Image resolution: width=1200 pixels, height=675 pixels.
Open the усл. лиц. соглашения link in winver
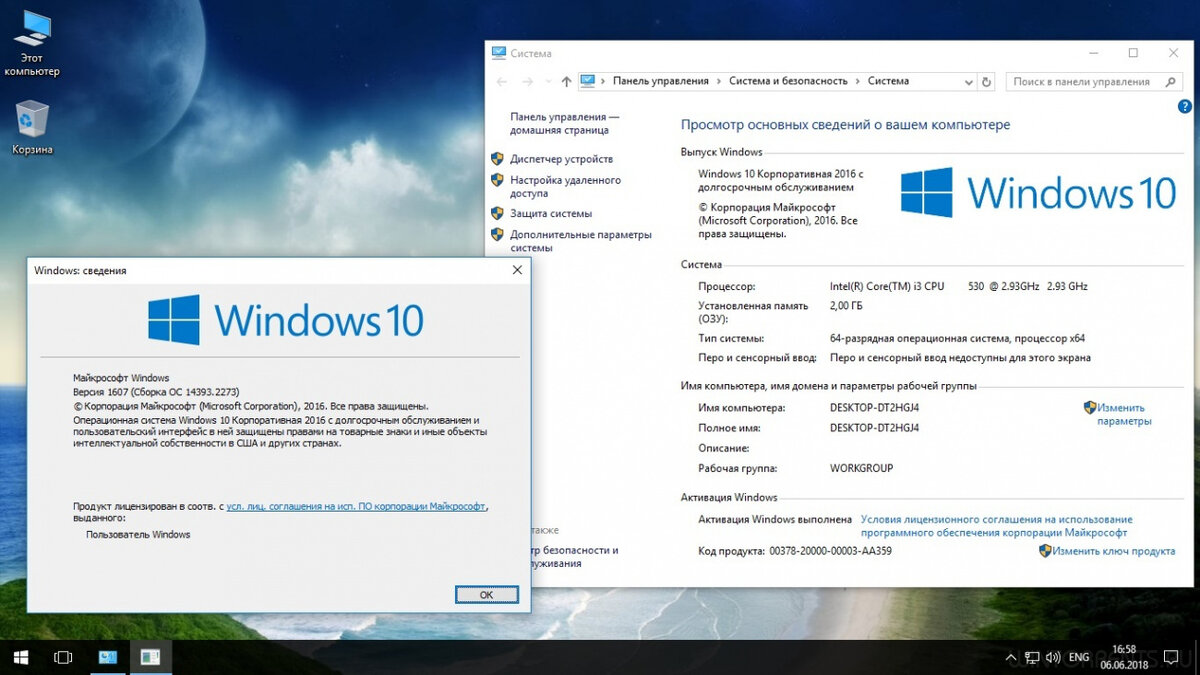tap(356, 507)
